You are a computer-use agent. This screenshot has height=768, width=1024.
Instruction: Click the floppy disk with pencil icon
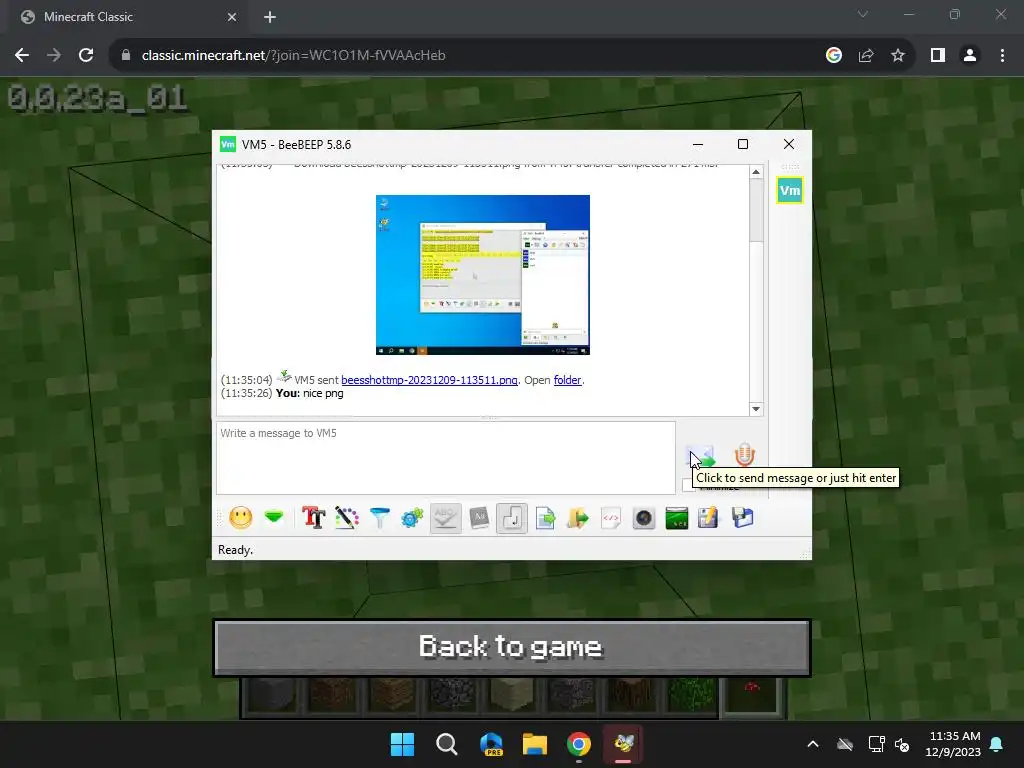709,518
